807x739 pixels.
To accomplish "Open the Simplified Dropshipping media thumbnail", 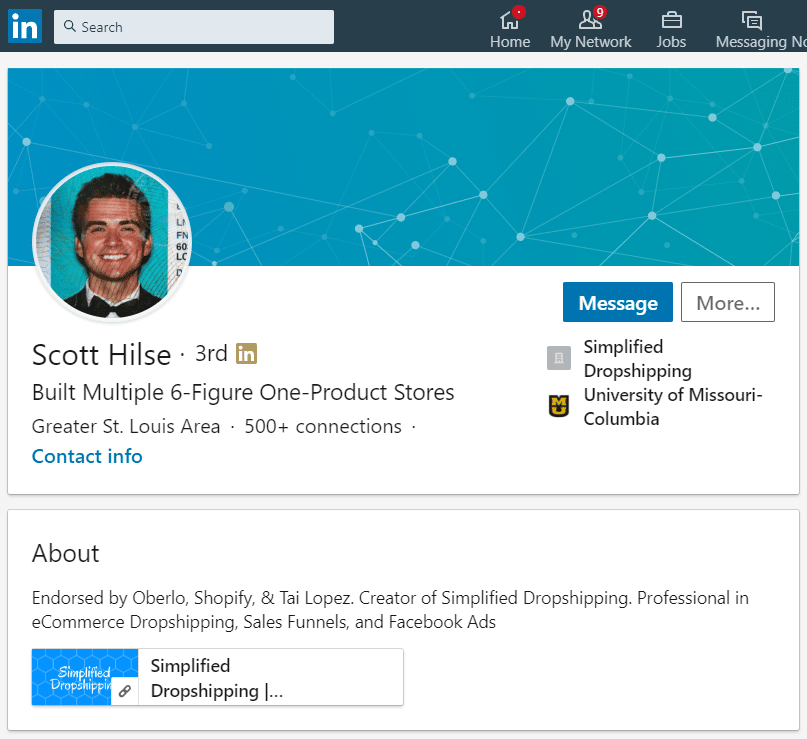I will click(85, 677).
